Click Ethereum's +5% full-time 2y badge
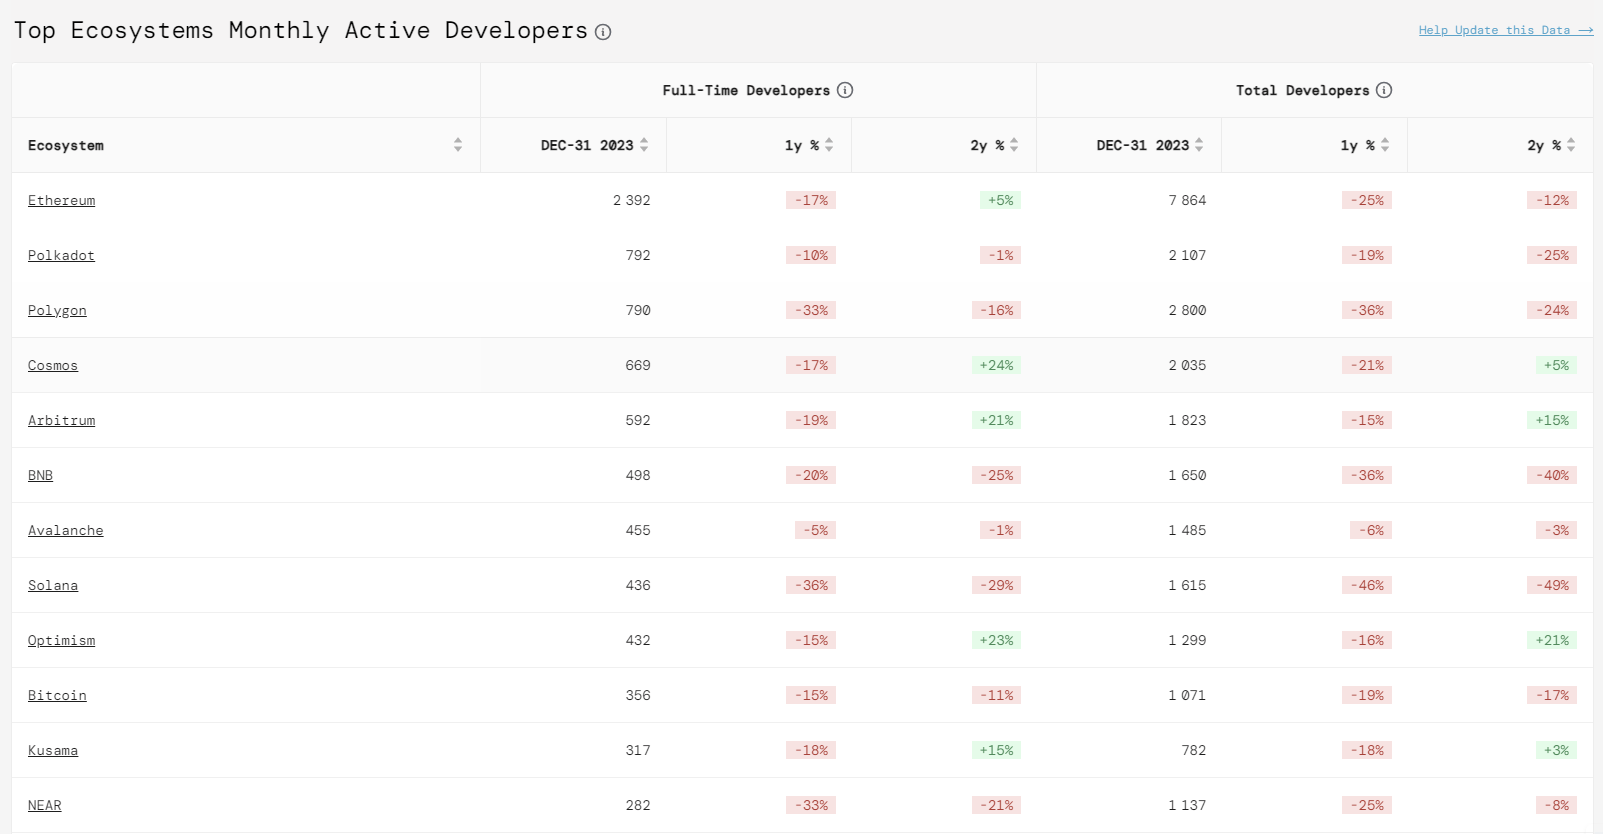The image size is (1603, 834). click(1000, 200)
